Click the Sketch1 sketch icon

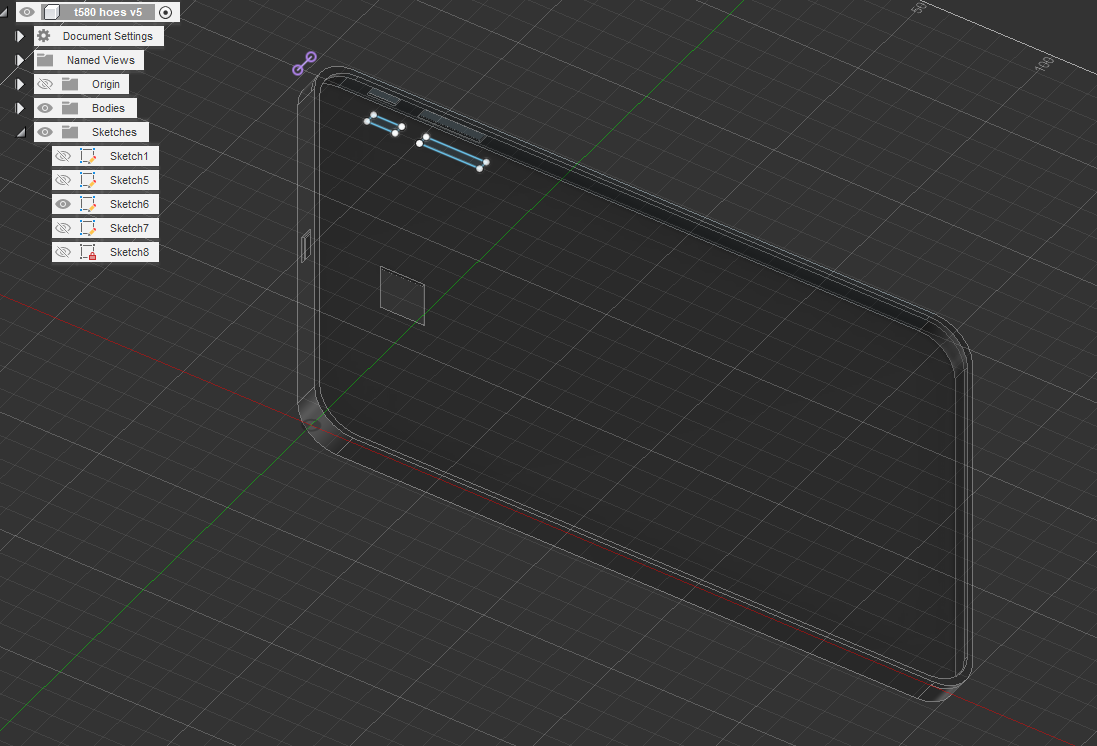pos(88,156)
